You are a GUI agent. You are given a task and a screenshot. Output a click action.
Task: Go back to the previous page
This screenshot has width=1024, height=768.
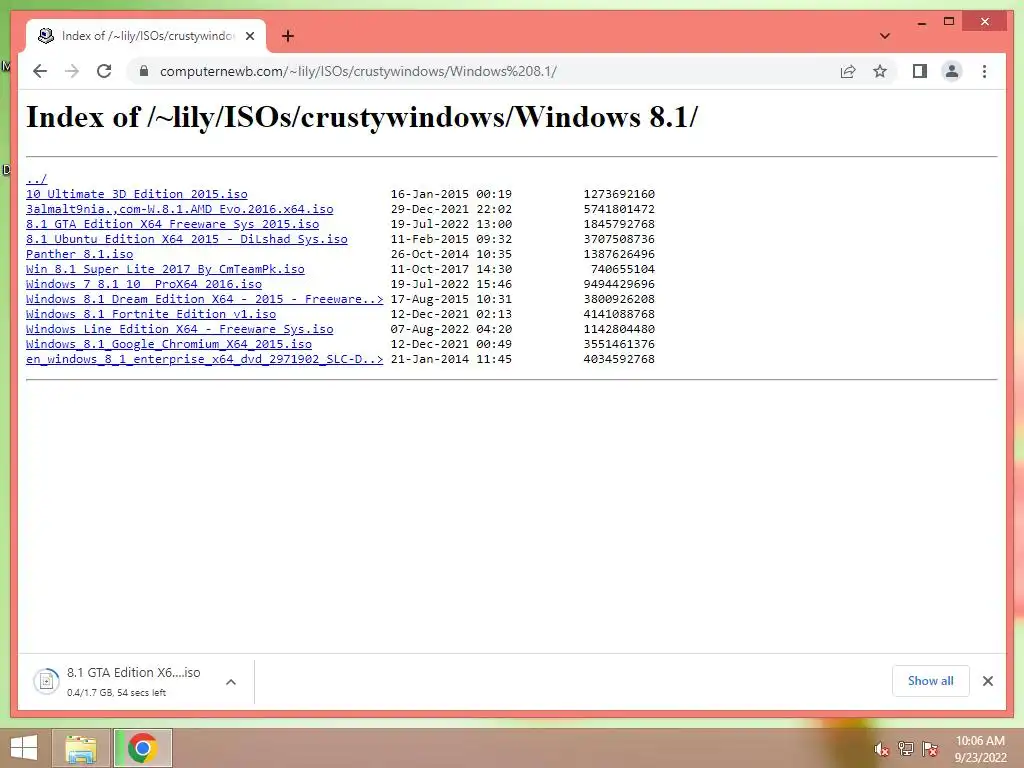(x=40, y=71)
